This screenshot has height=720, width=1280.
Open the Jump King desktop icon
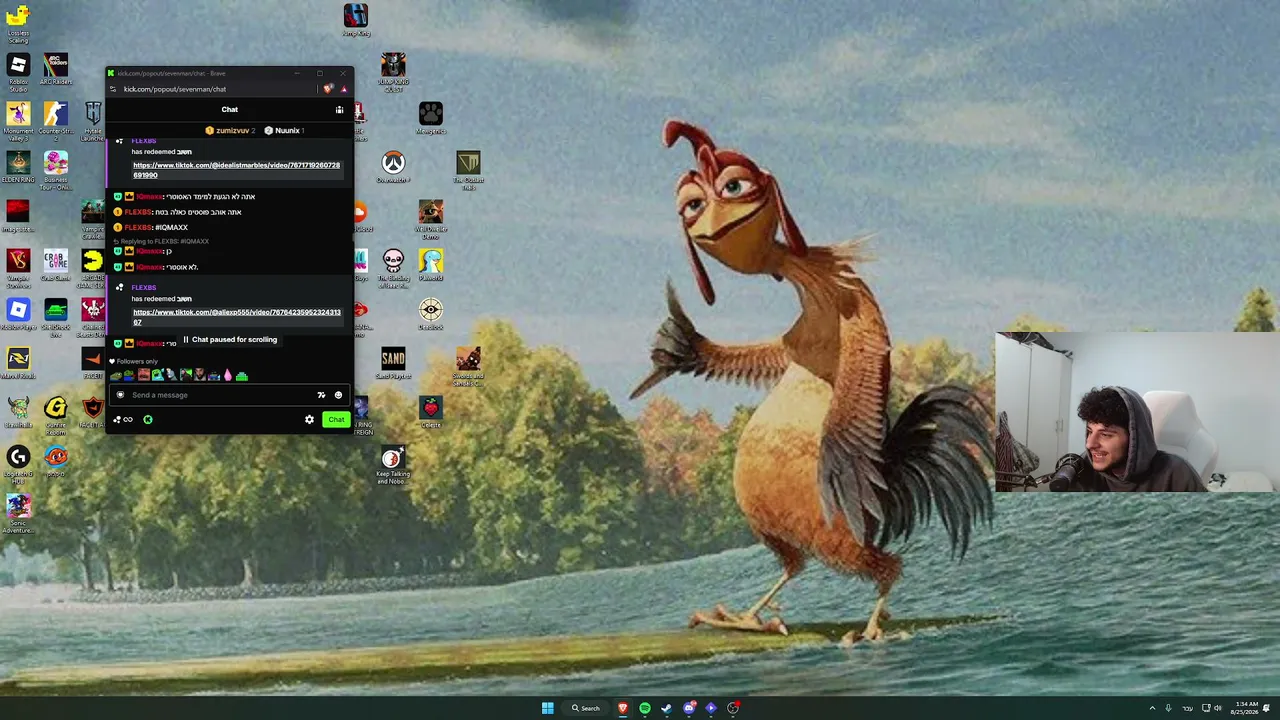tap(356, 20)
